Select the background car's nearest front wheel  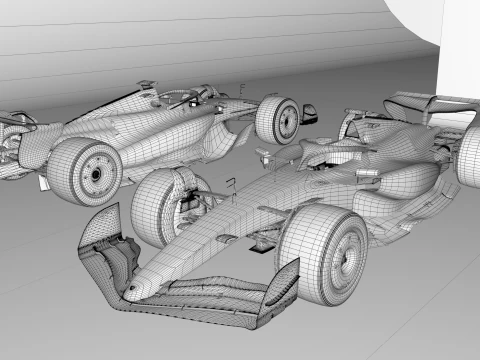pyautogui.click(x=85, y=173)
